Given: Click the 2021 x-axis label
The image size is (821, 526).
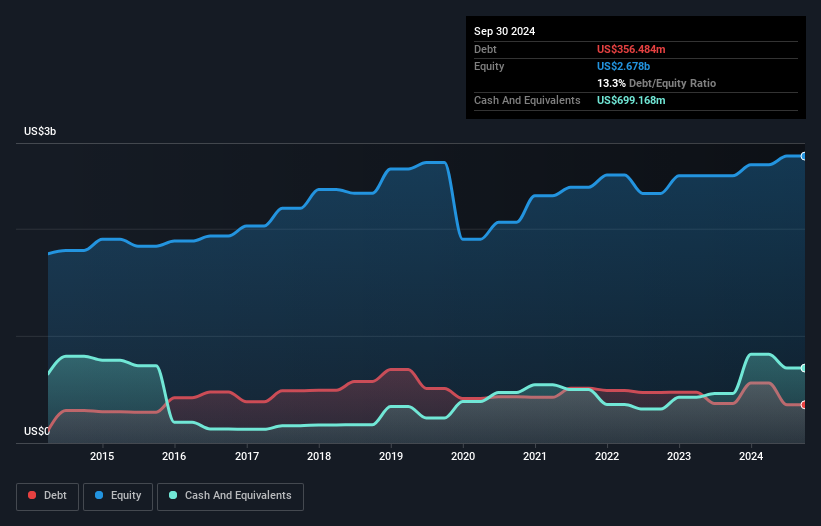Looking at the screenshot, I should 535,456.
